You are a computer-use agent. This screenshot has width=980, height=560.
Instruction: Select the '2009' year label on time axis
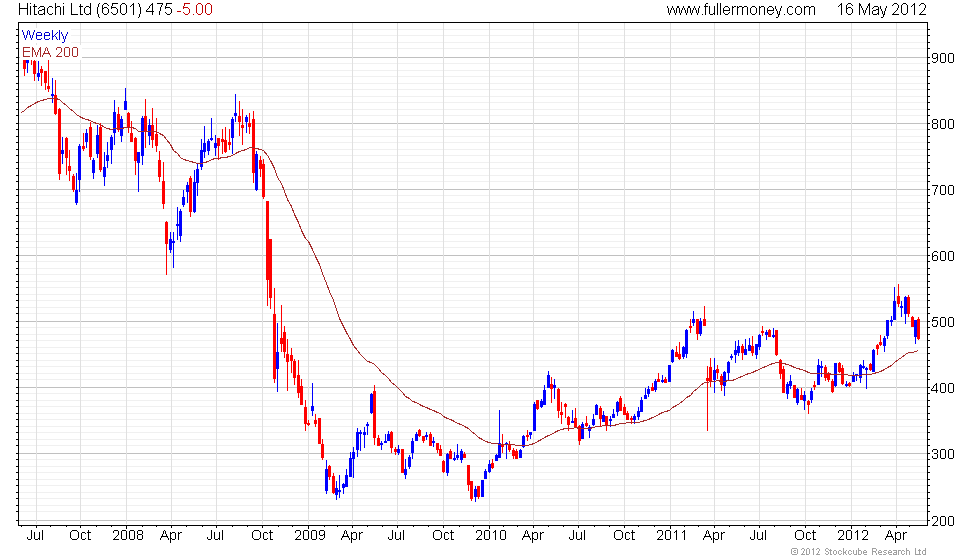pyautogui.click(x=309, y=536)
